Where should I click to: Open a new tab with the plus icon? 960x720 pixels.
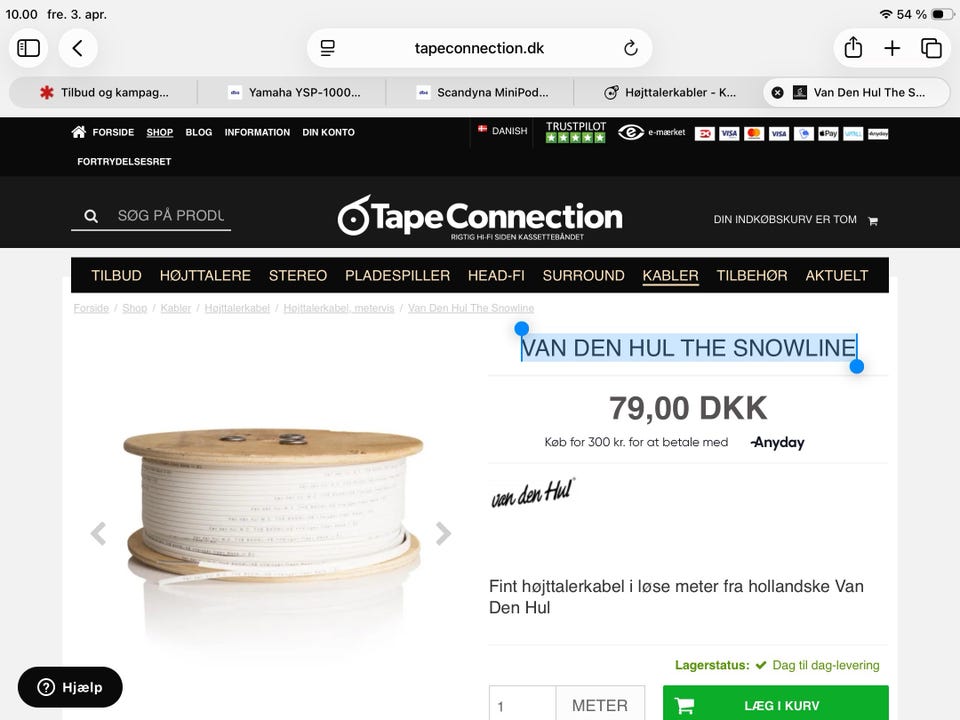click(892, 48)
